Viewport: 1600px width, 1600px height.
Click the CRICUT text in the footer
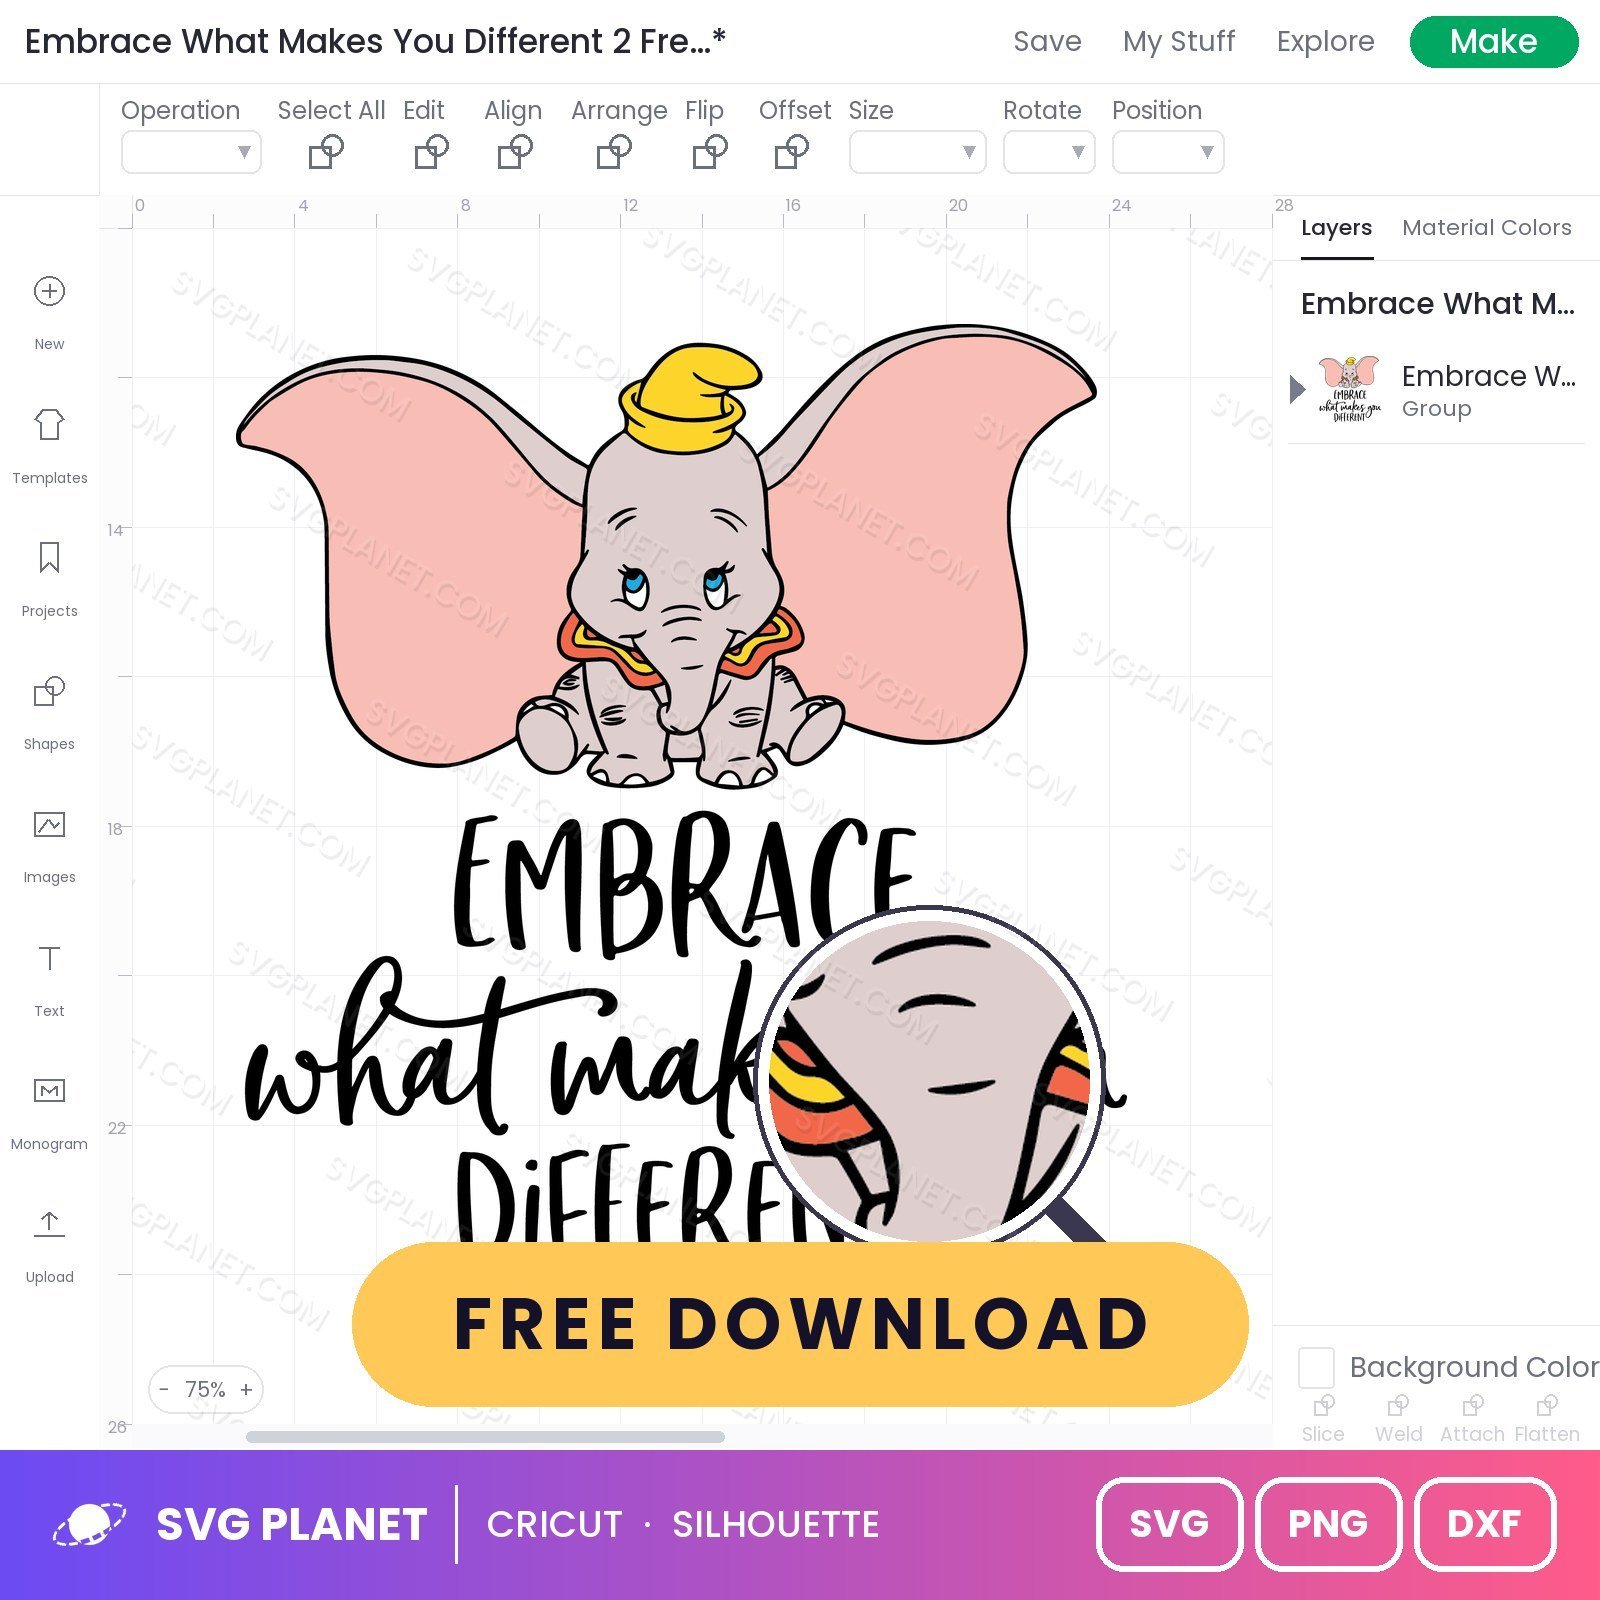pos(554,1524)
